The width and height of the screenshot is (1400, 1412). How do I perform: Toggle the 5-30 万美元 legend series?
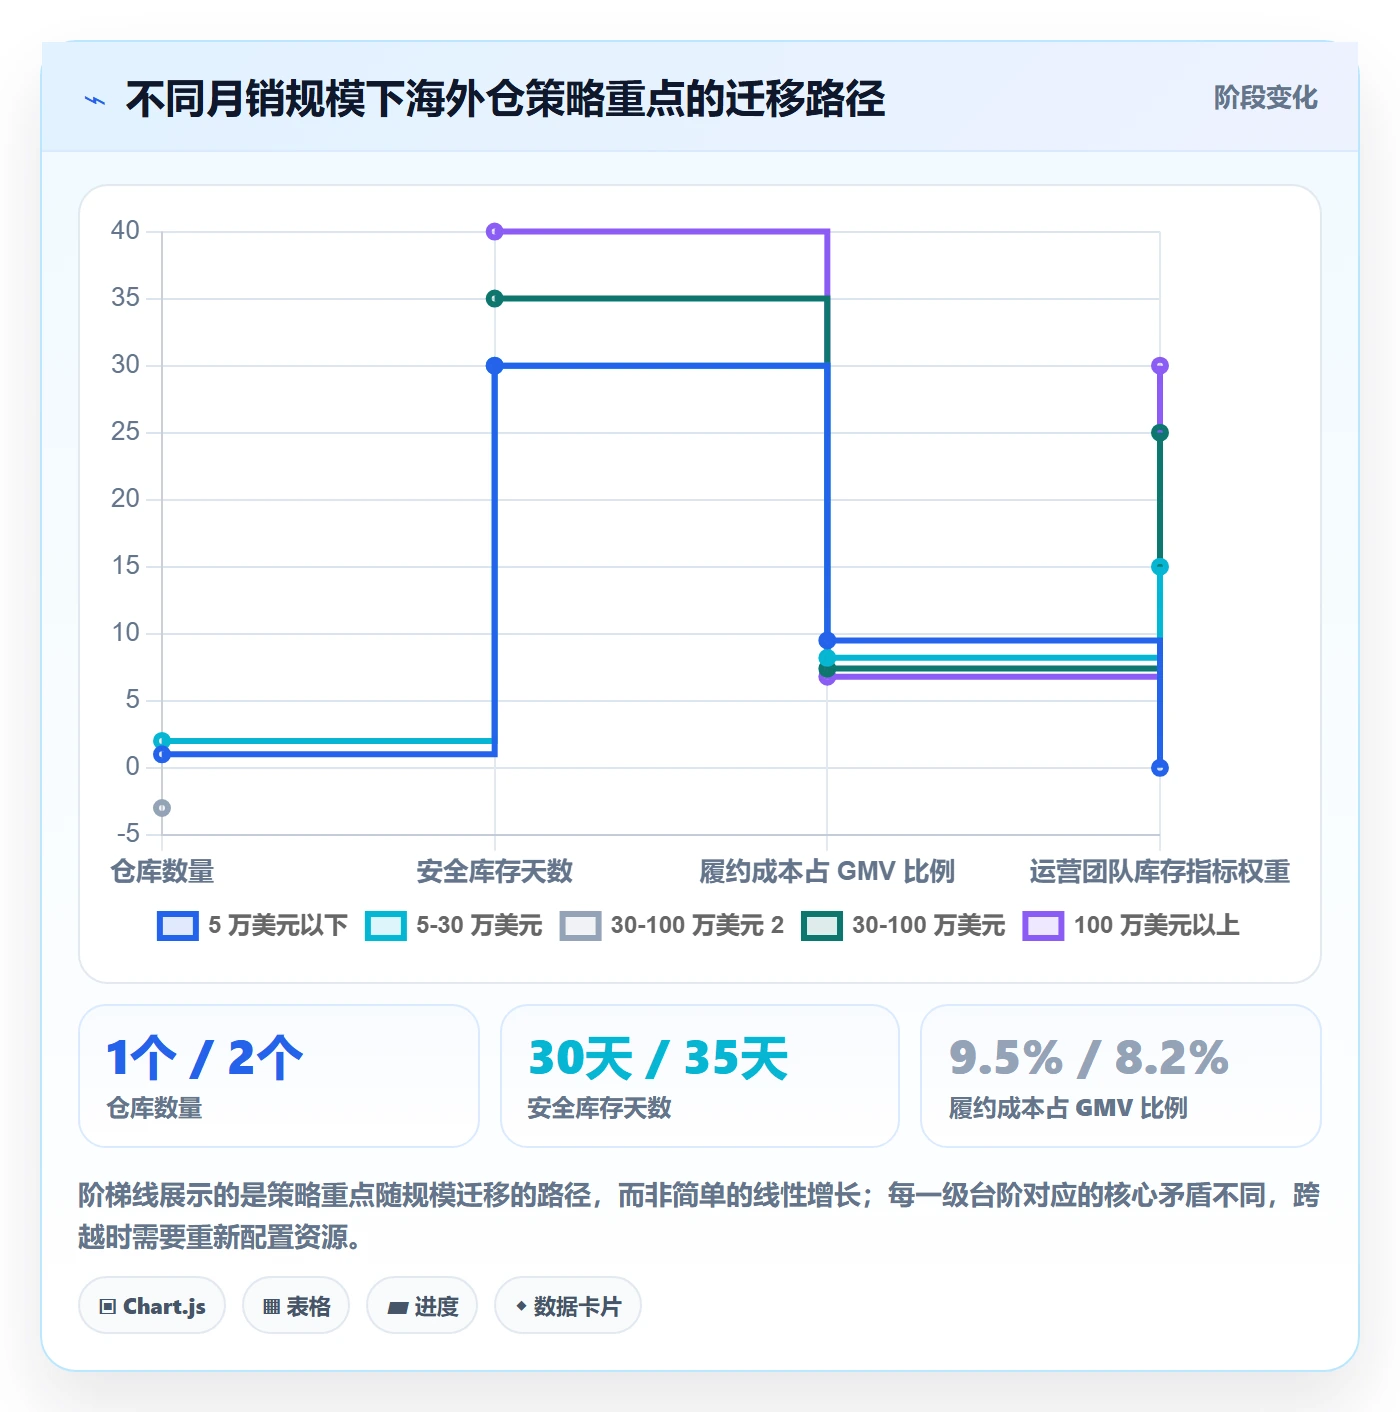(453, 926)
